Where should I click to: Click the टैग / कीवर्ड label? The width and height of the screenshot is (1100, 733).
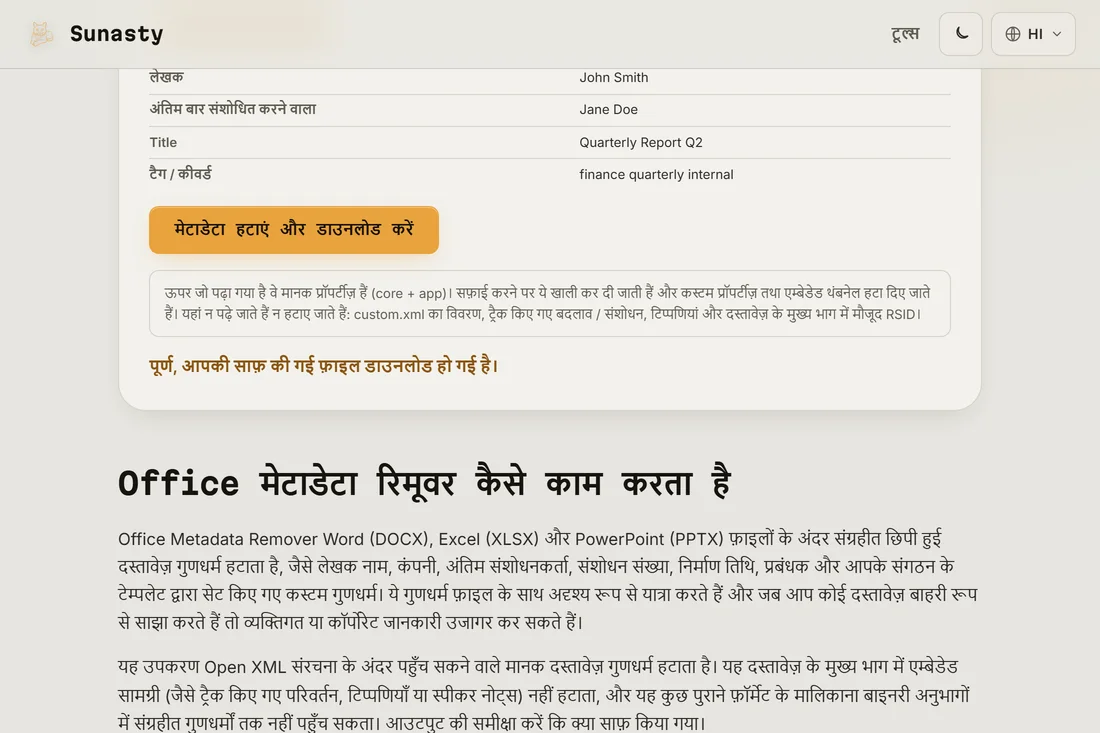[180, 174]
